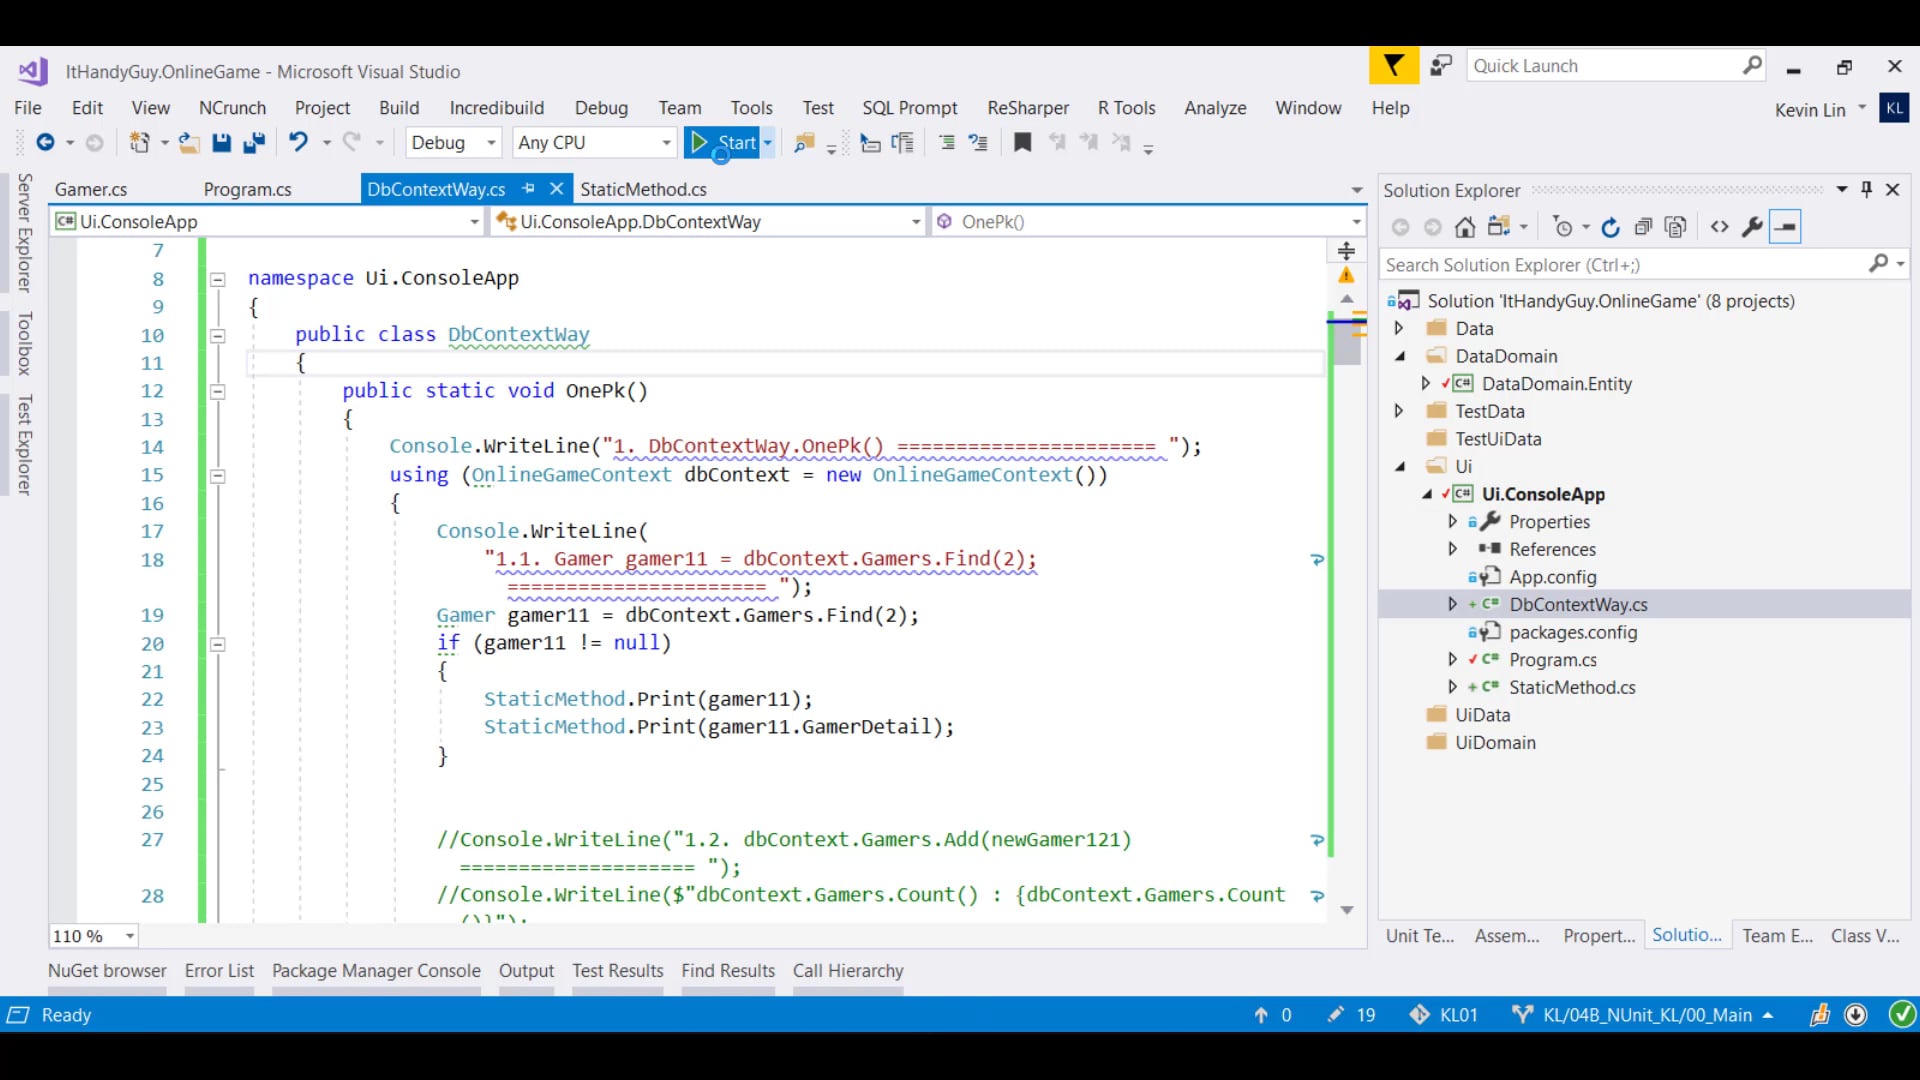Click the View Code angle brackets icon
This screenshot has width=1920, height=1080.
click(1719, 228)
